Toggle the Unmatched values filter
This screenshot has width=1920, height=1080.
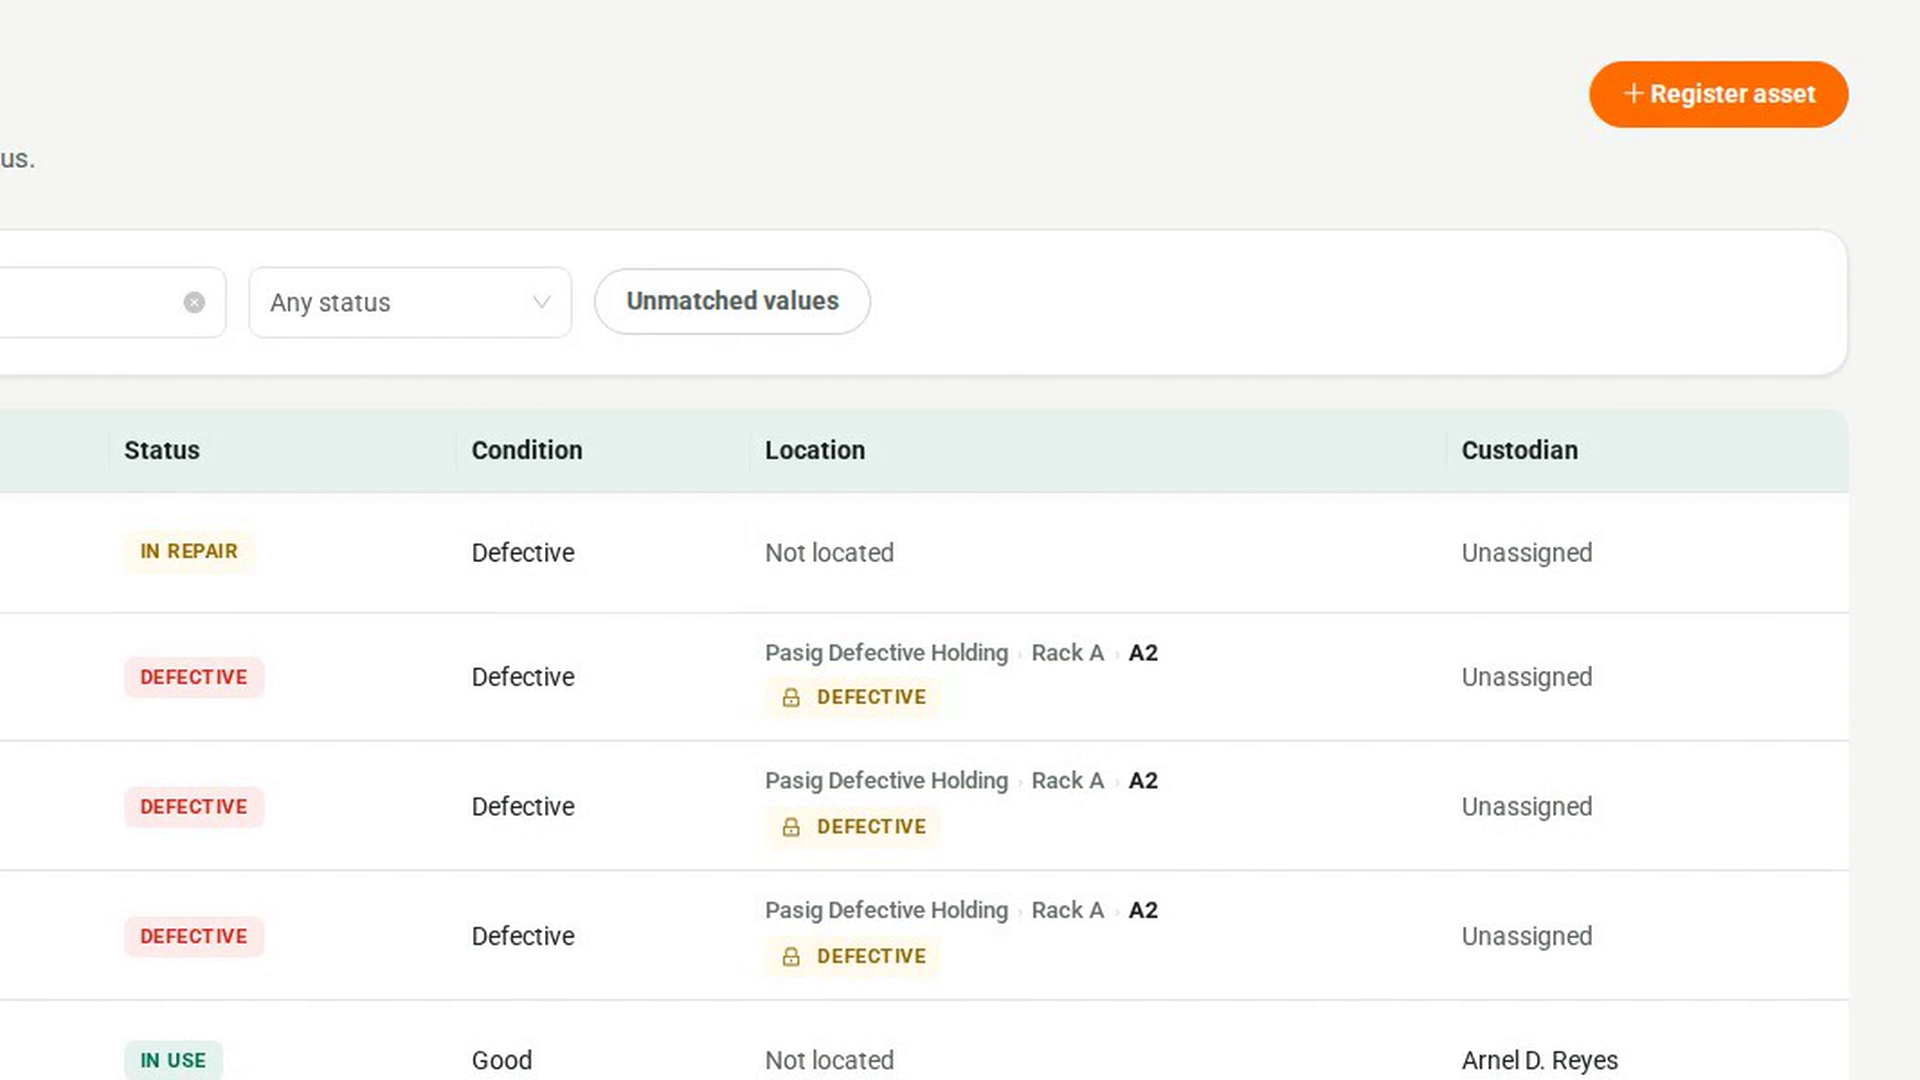(x=732, y=301)
